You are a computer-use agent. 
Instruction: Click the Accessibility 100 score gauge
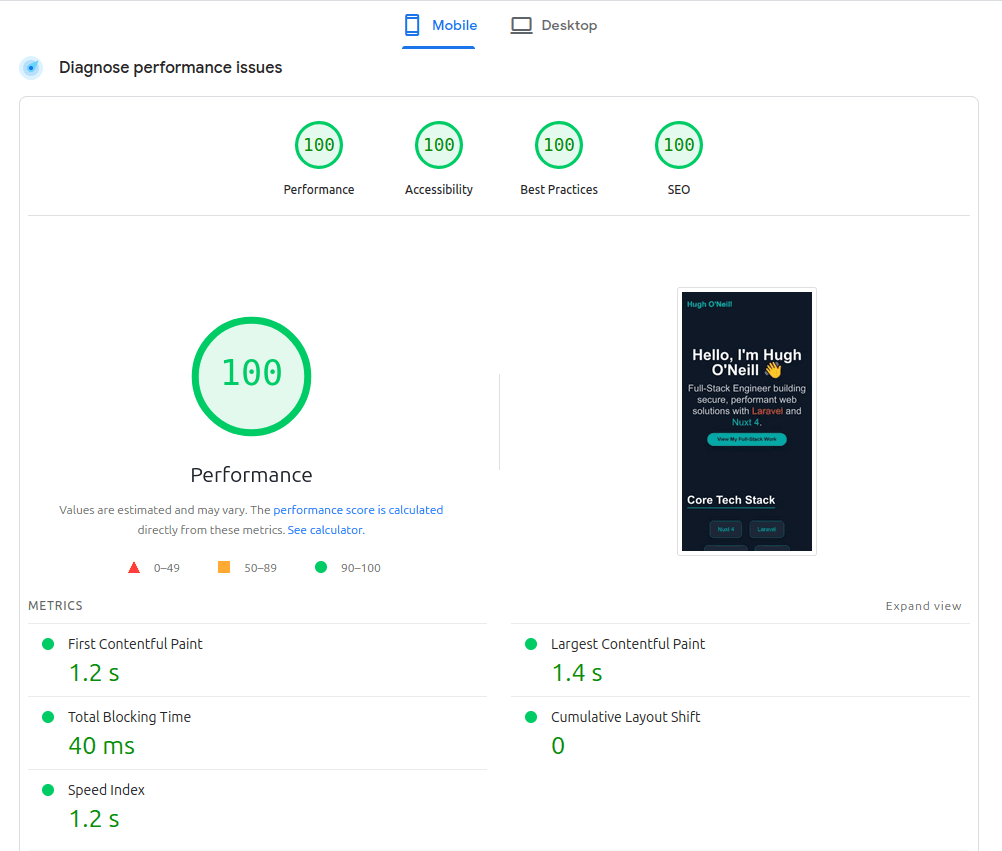[x=438, y=144]
